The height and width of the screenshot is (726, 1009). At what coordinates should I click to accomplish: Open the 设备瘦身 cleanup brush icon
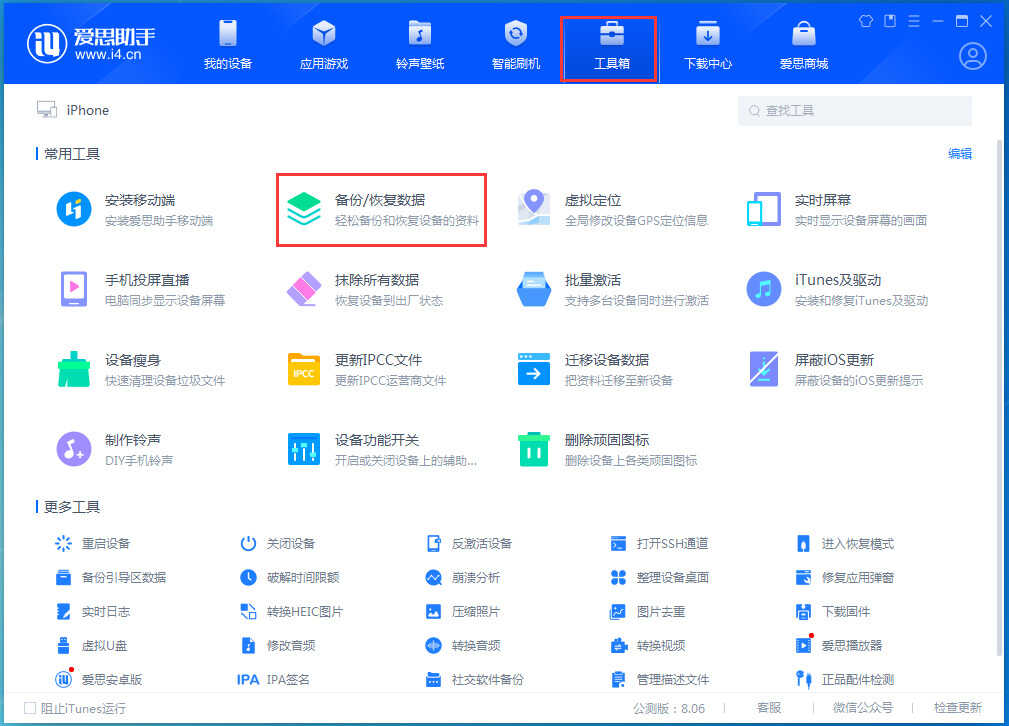[x=74, y=369]
